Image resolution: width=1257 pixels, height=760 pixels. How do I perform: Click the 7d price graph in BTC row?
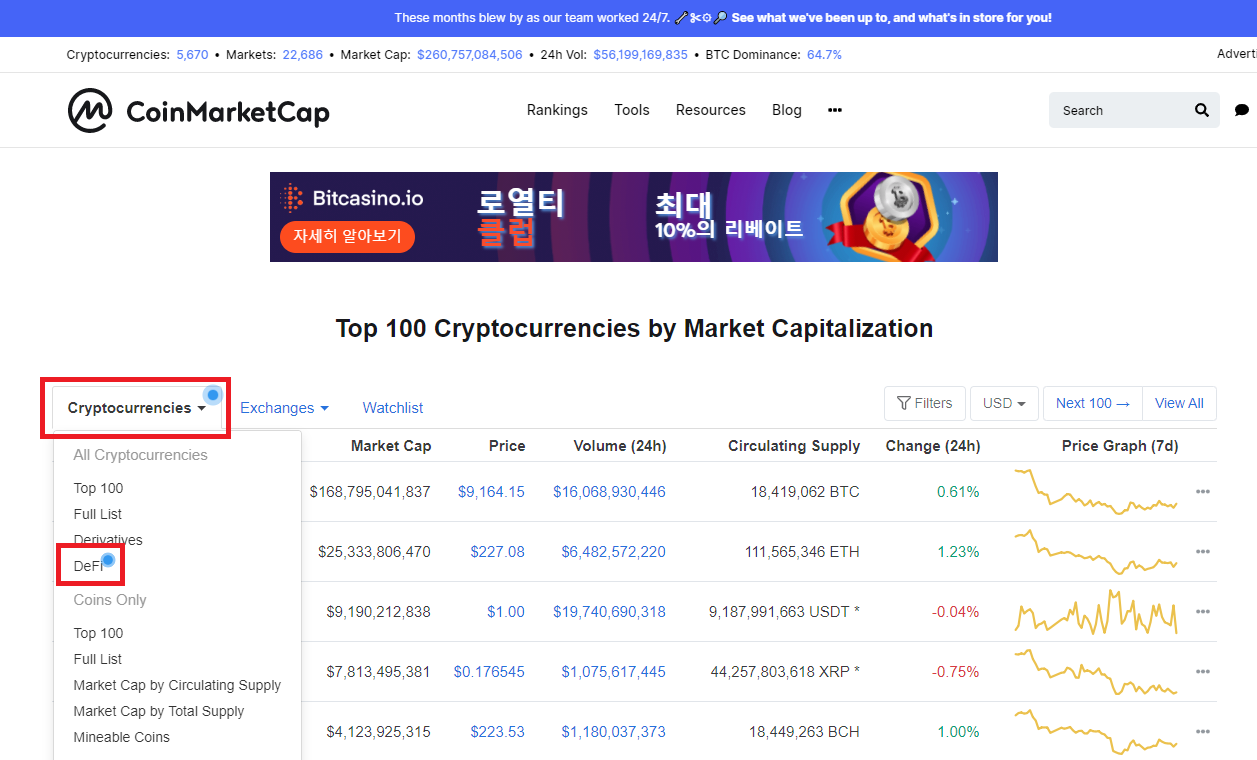1096,491
